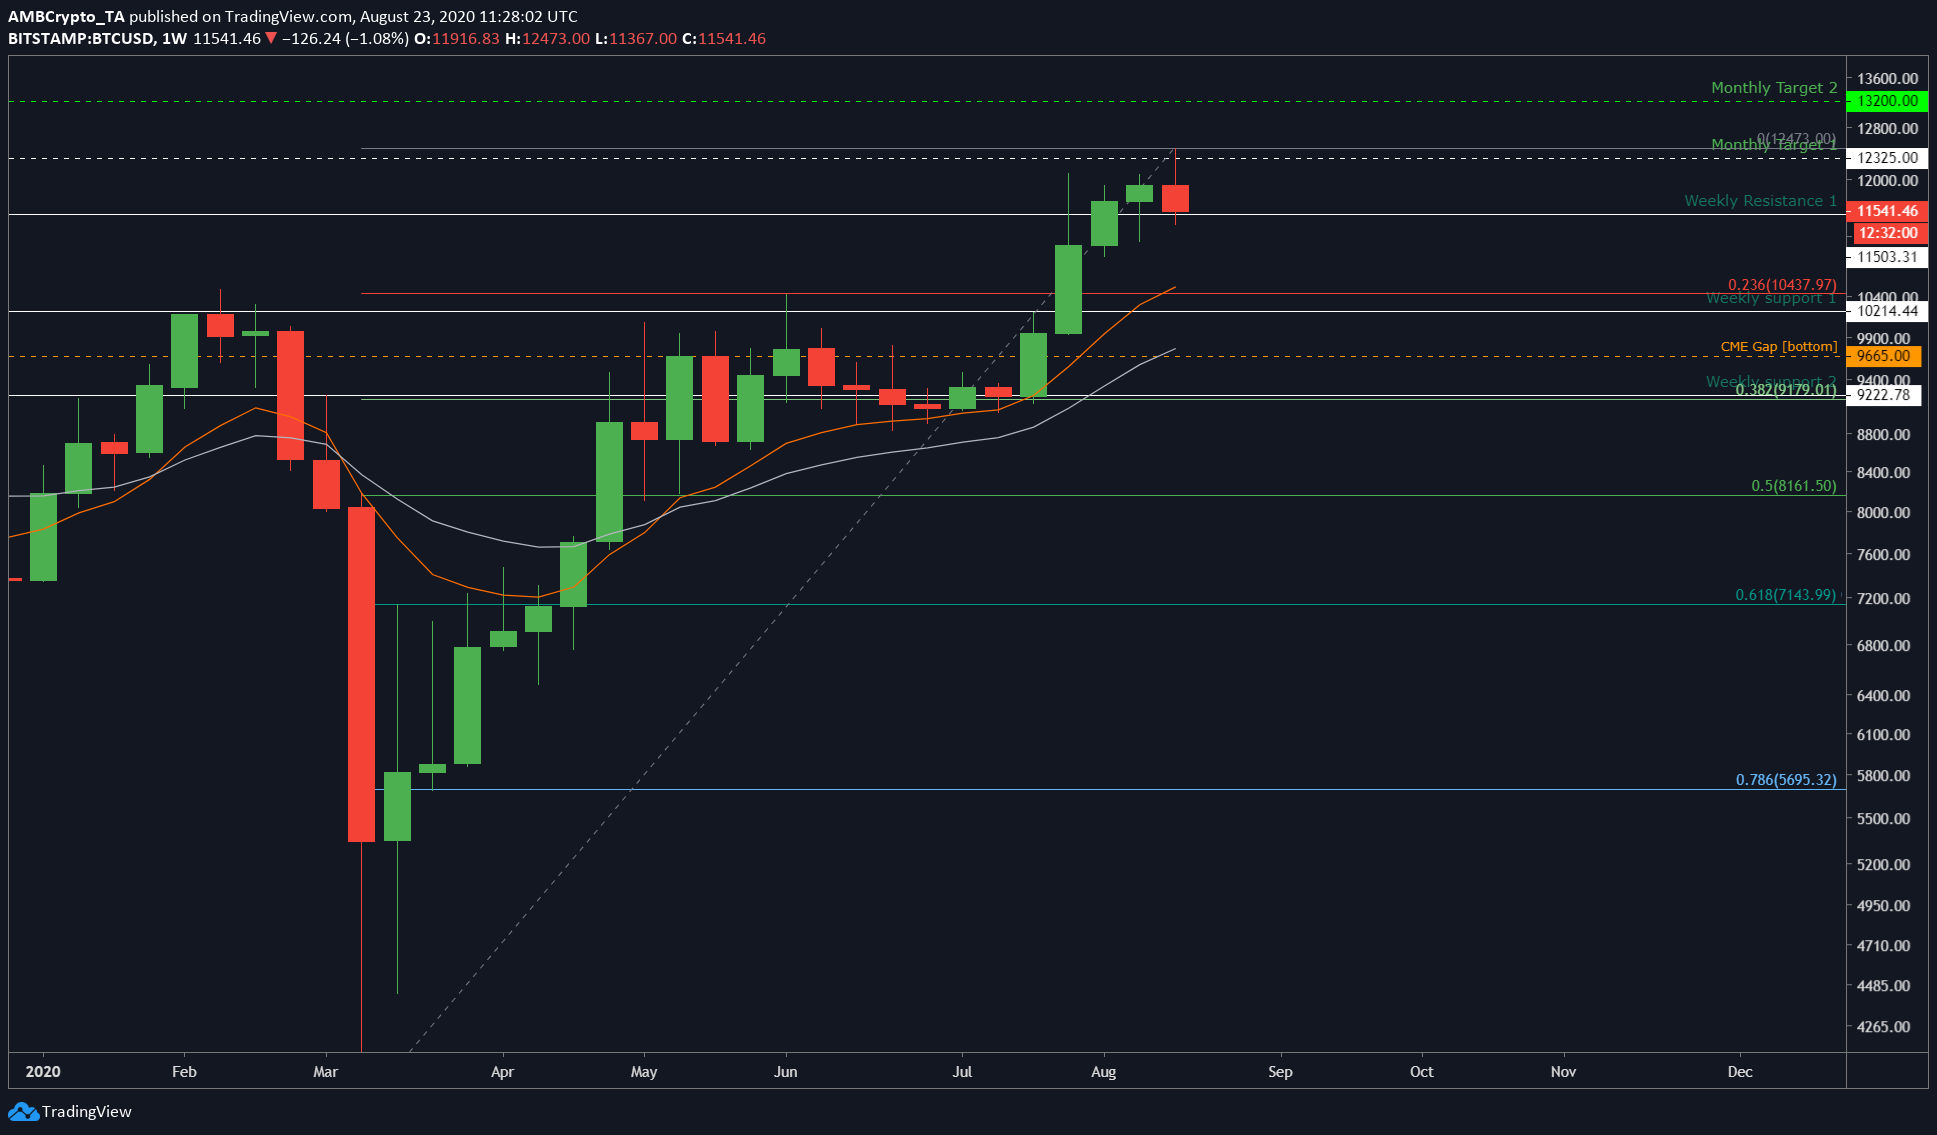This screenshot has width=1937, height=1135.
Task: Click the red down-arrow price change indicator
Action: coord(271,38)
